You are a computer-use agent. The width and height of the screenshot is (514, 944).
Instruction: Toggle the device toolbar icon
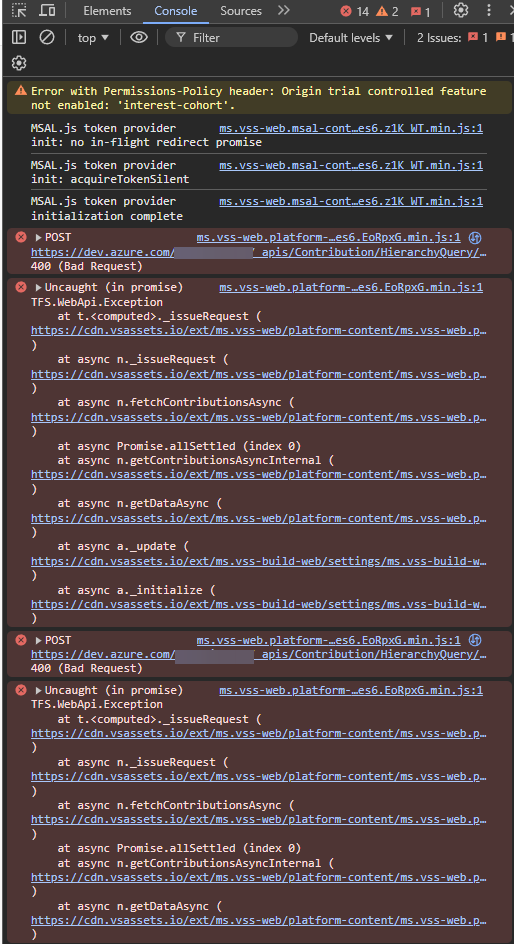click(x=47, y=11)
